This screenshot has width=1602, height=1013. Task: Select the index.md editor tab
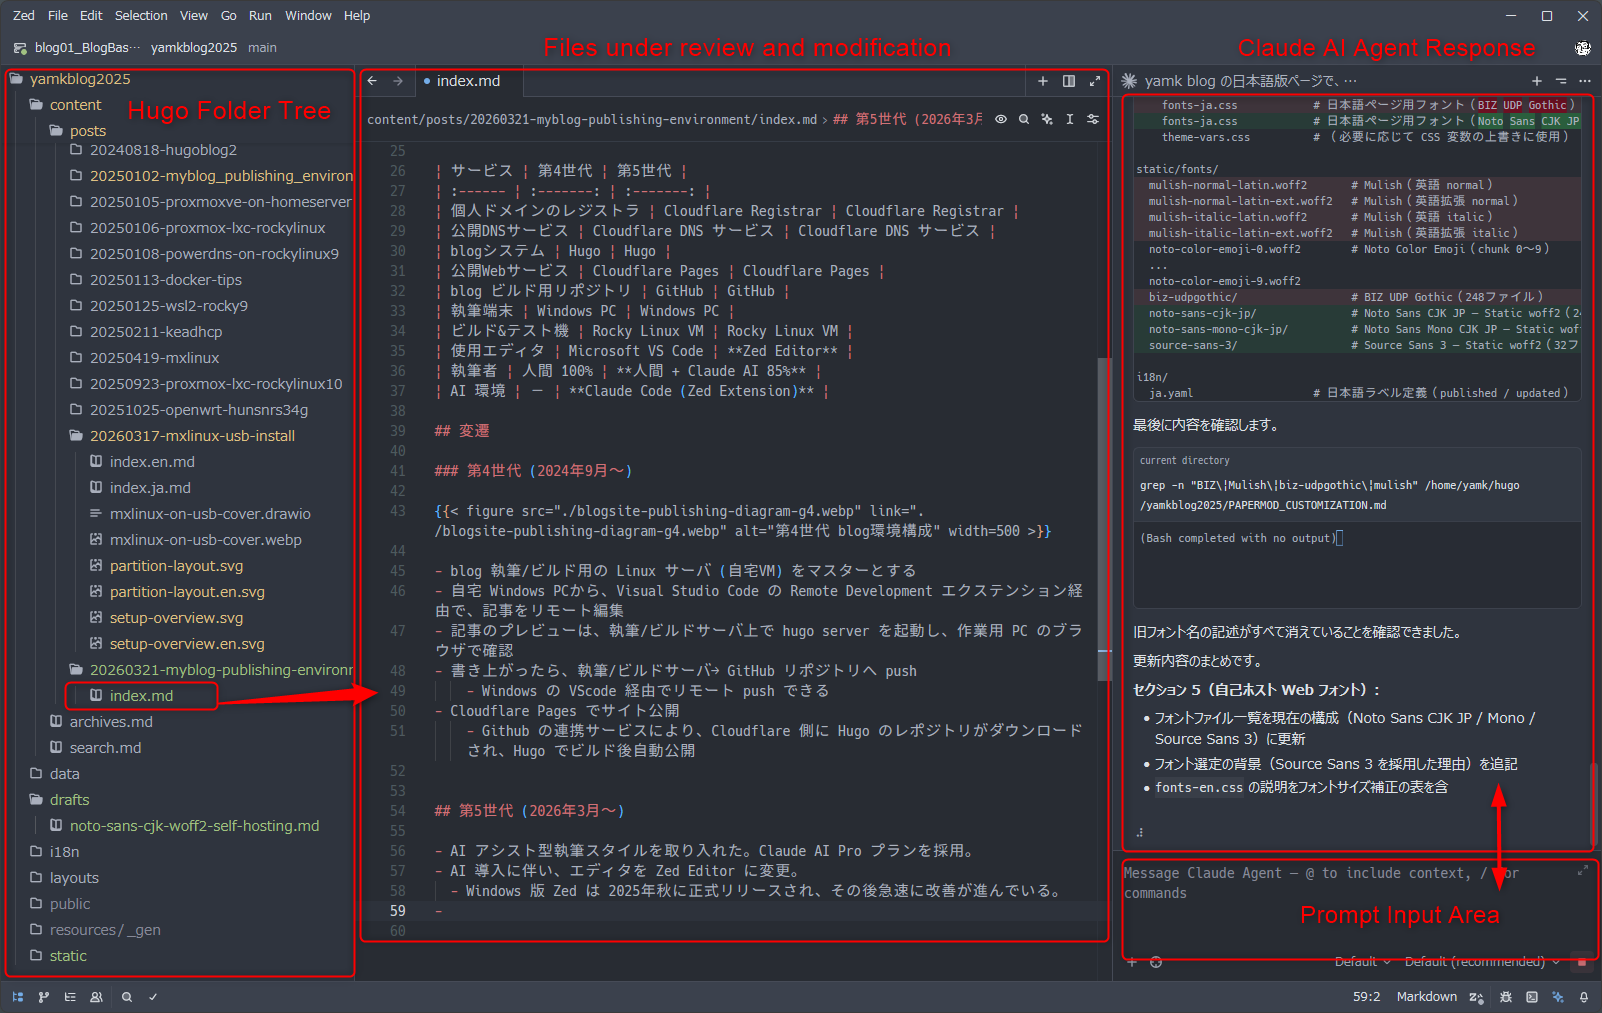[468, 81]
